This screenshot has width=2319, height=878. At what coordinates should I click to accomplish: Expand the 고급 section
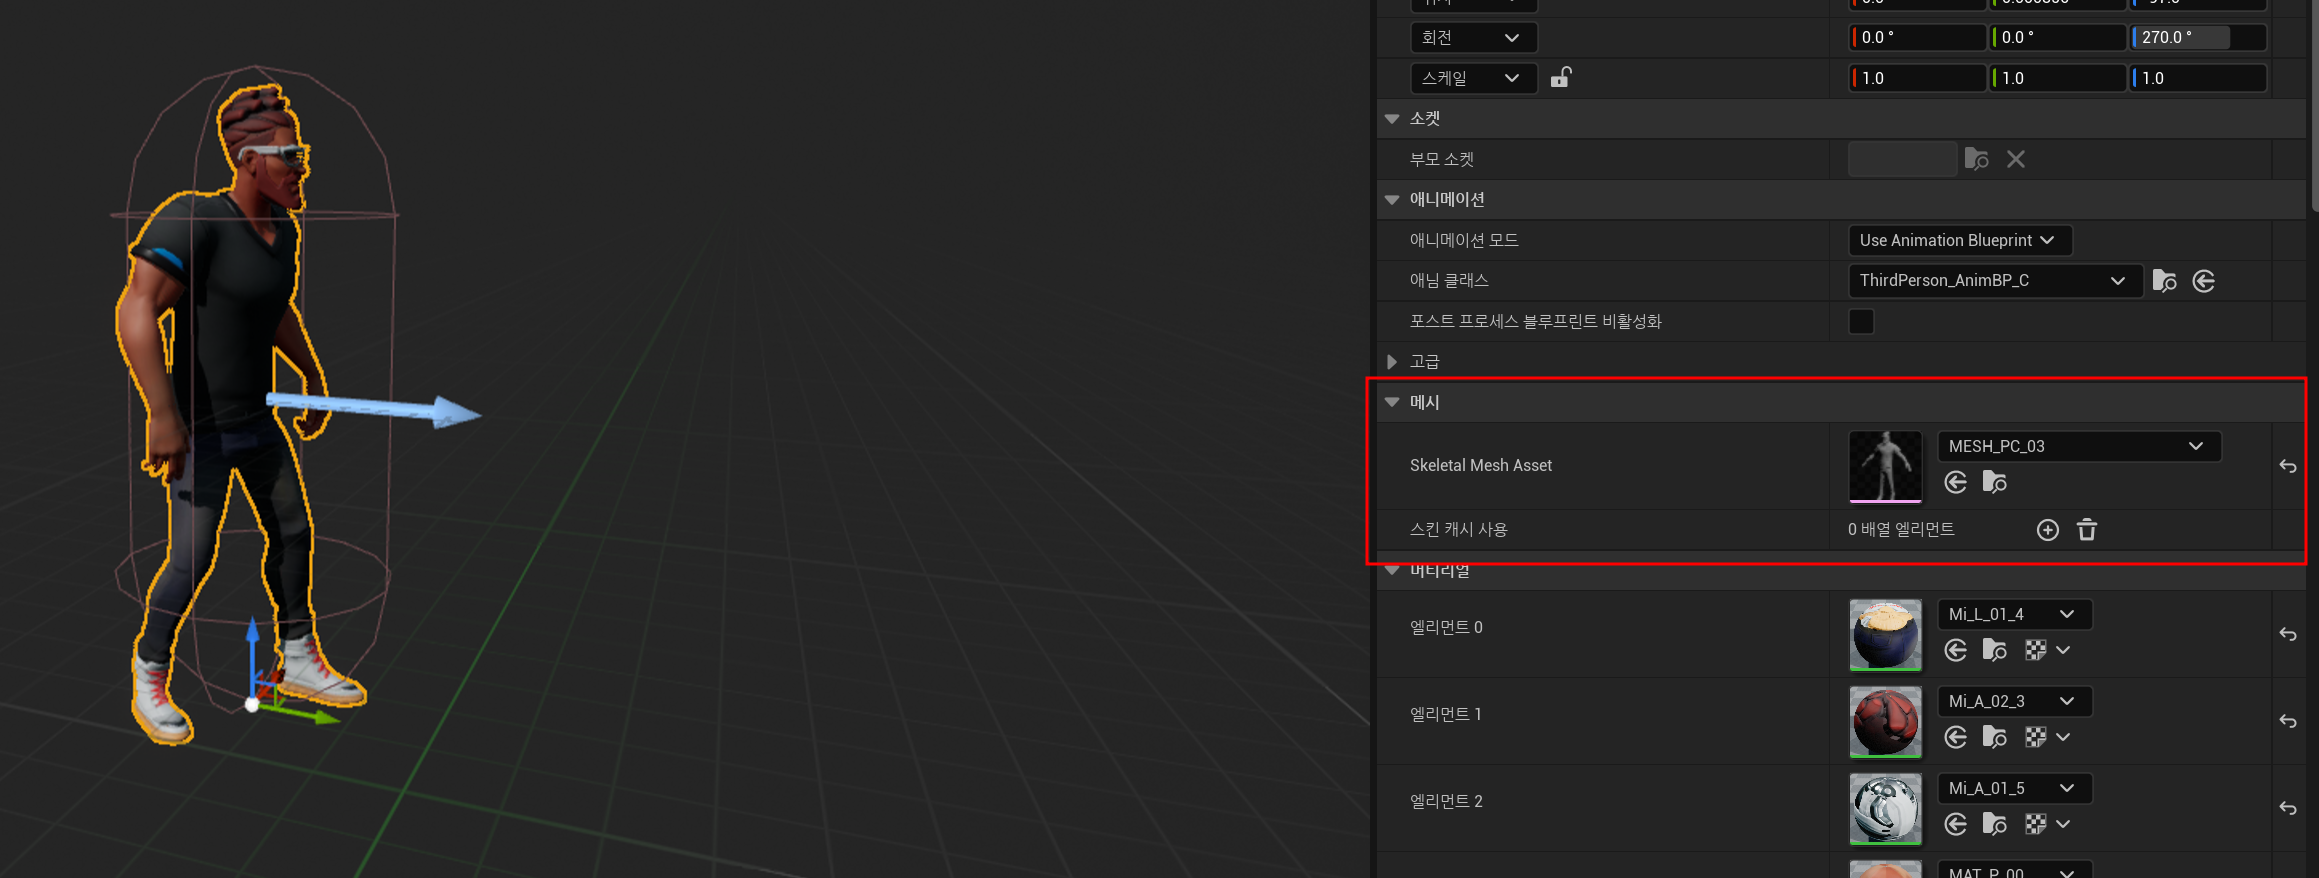tap(1392, 362)
